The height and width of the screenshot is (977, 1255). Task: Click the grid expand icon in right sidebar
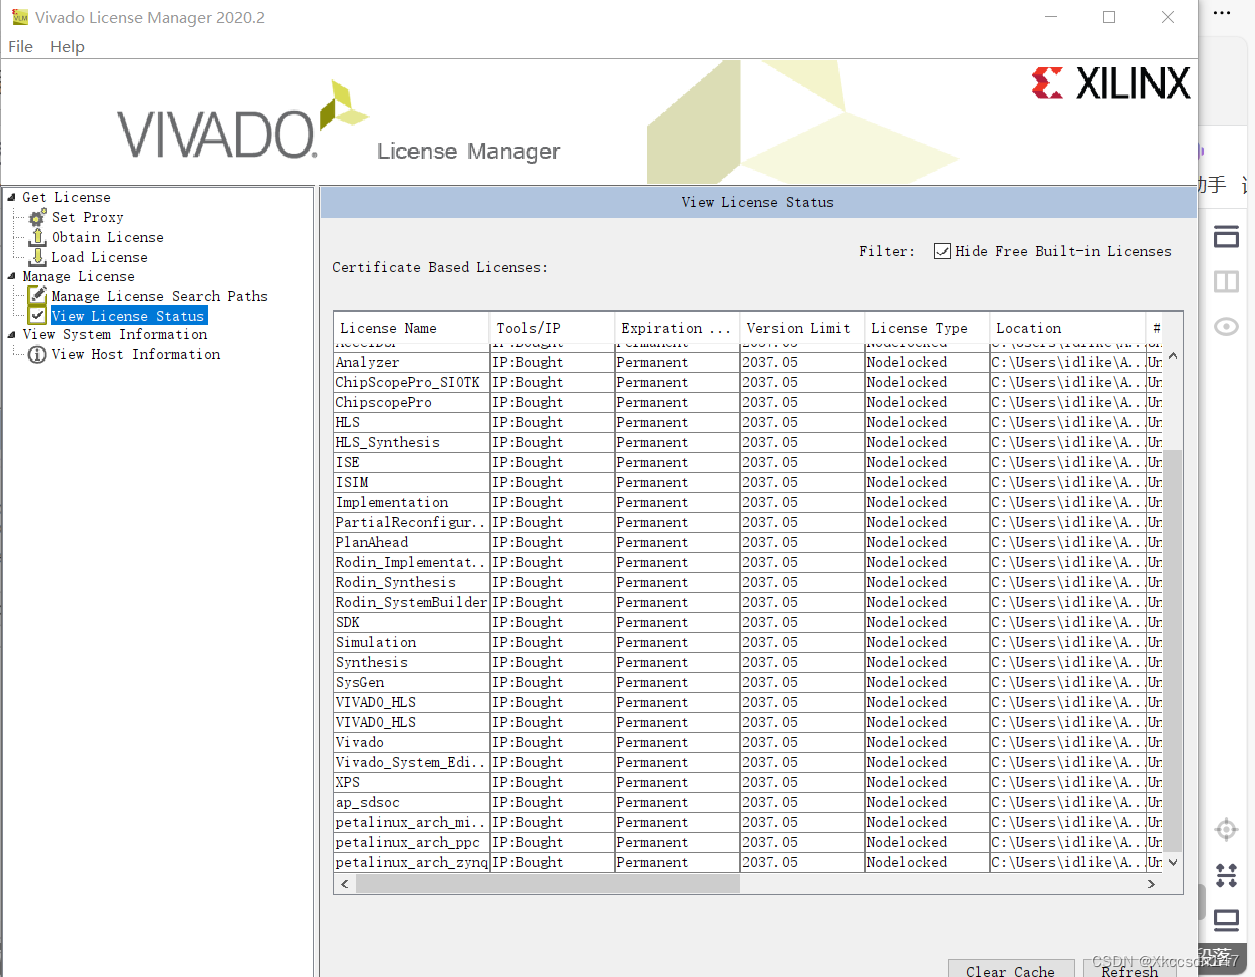1226,875
